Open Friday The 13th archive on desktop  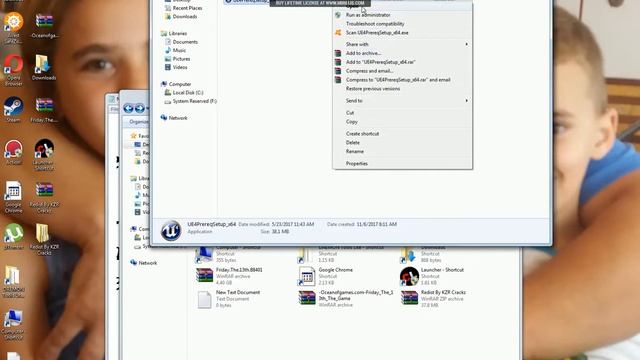(44, 110)
